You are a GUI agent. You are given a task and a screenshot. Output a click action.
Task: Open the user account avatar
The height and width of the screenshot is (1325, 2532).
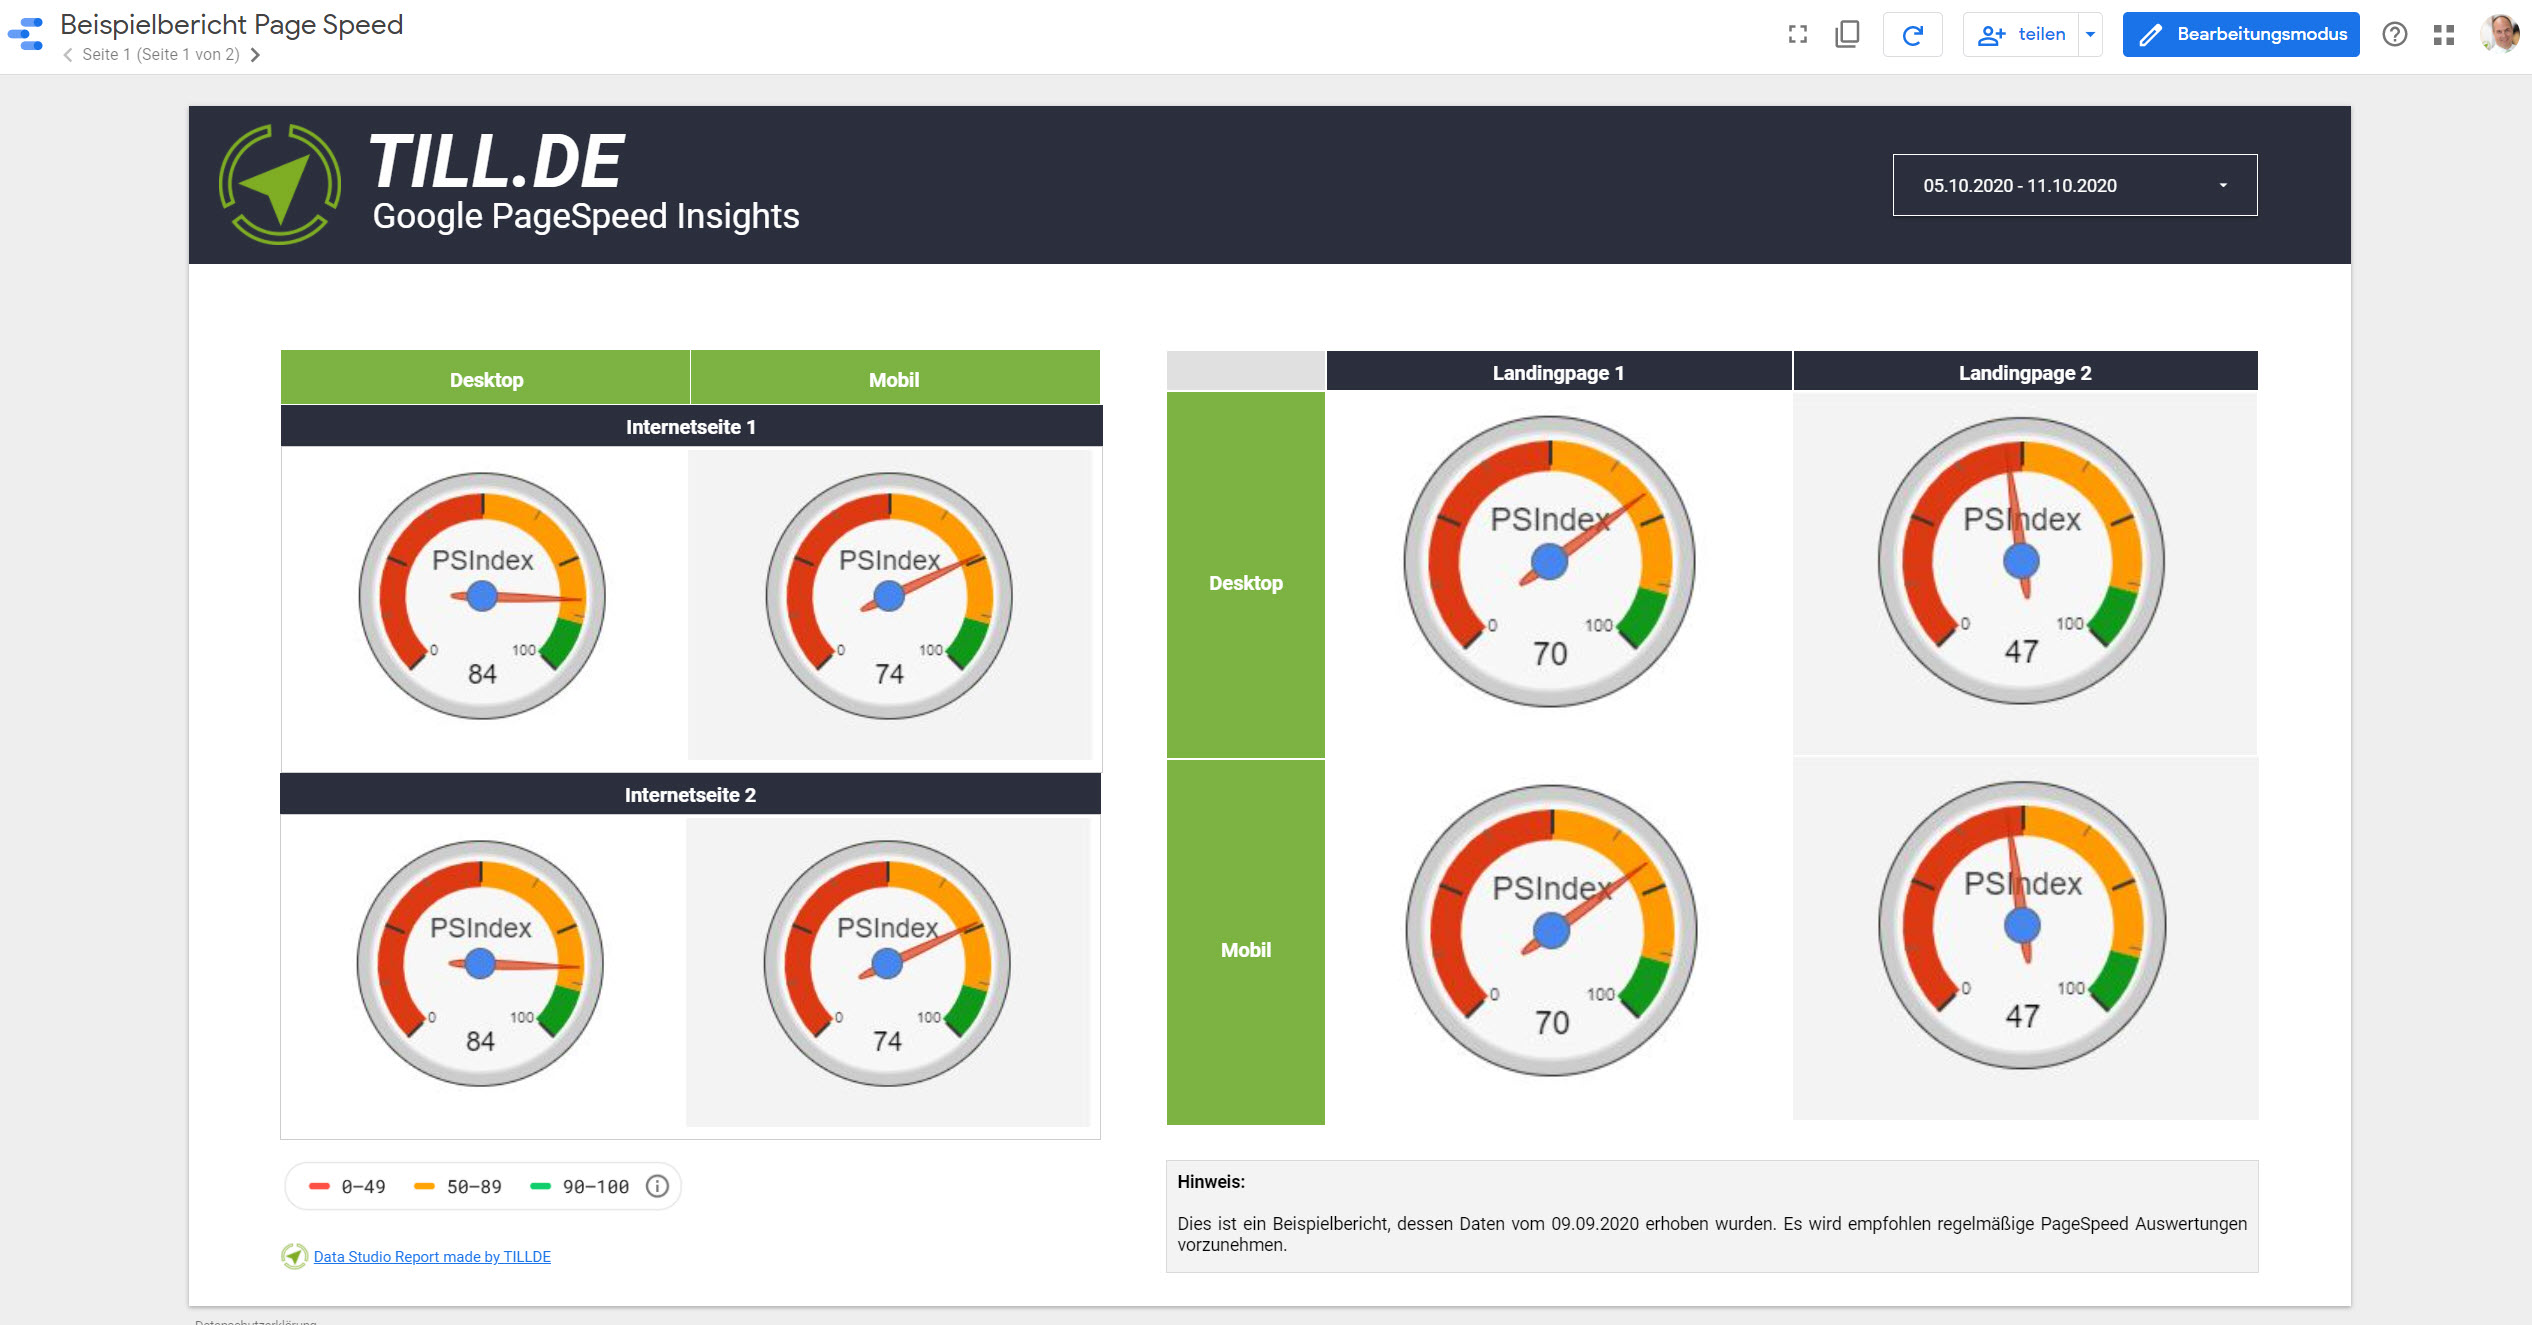click(2499, 34)
